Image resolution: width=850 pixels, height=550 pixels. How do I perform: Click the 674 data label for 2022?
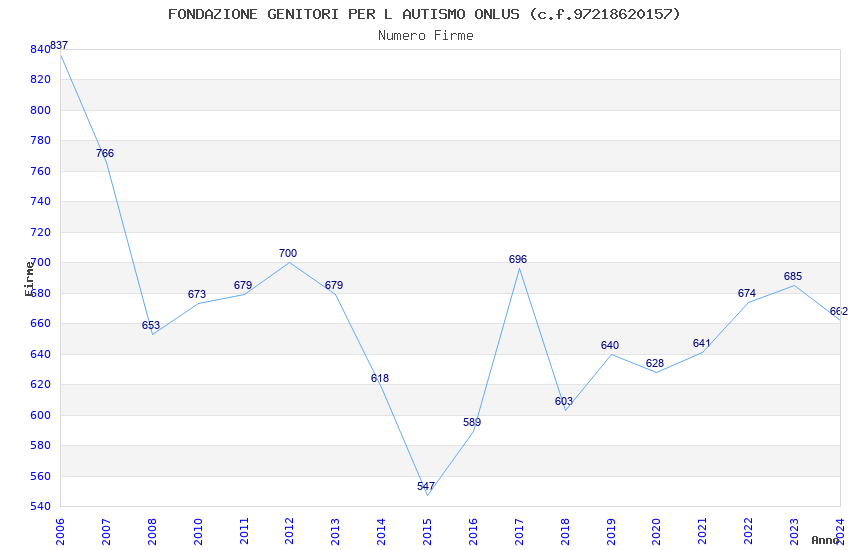pos(747,293)
